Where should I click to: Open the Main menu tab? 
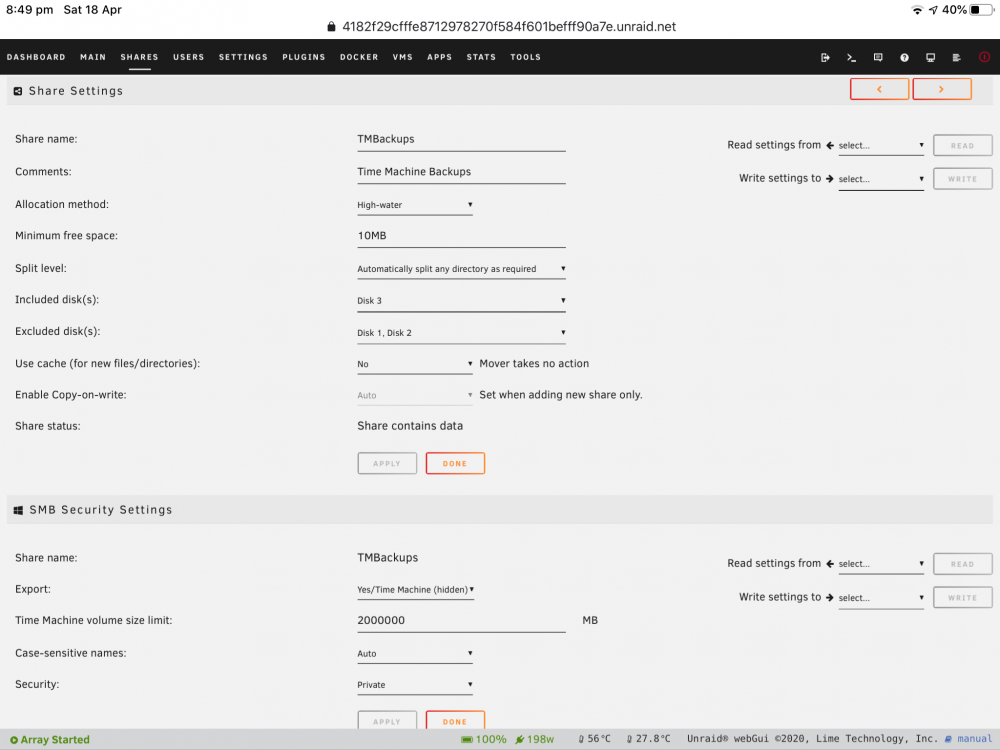(93, 57)
